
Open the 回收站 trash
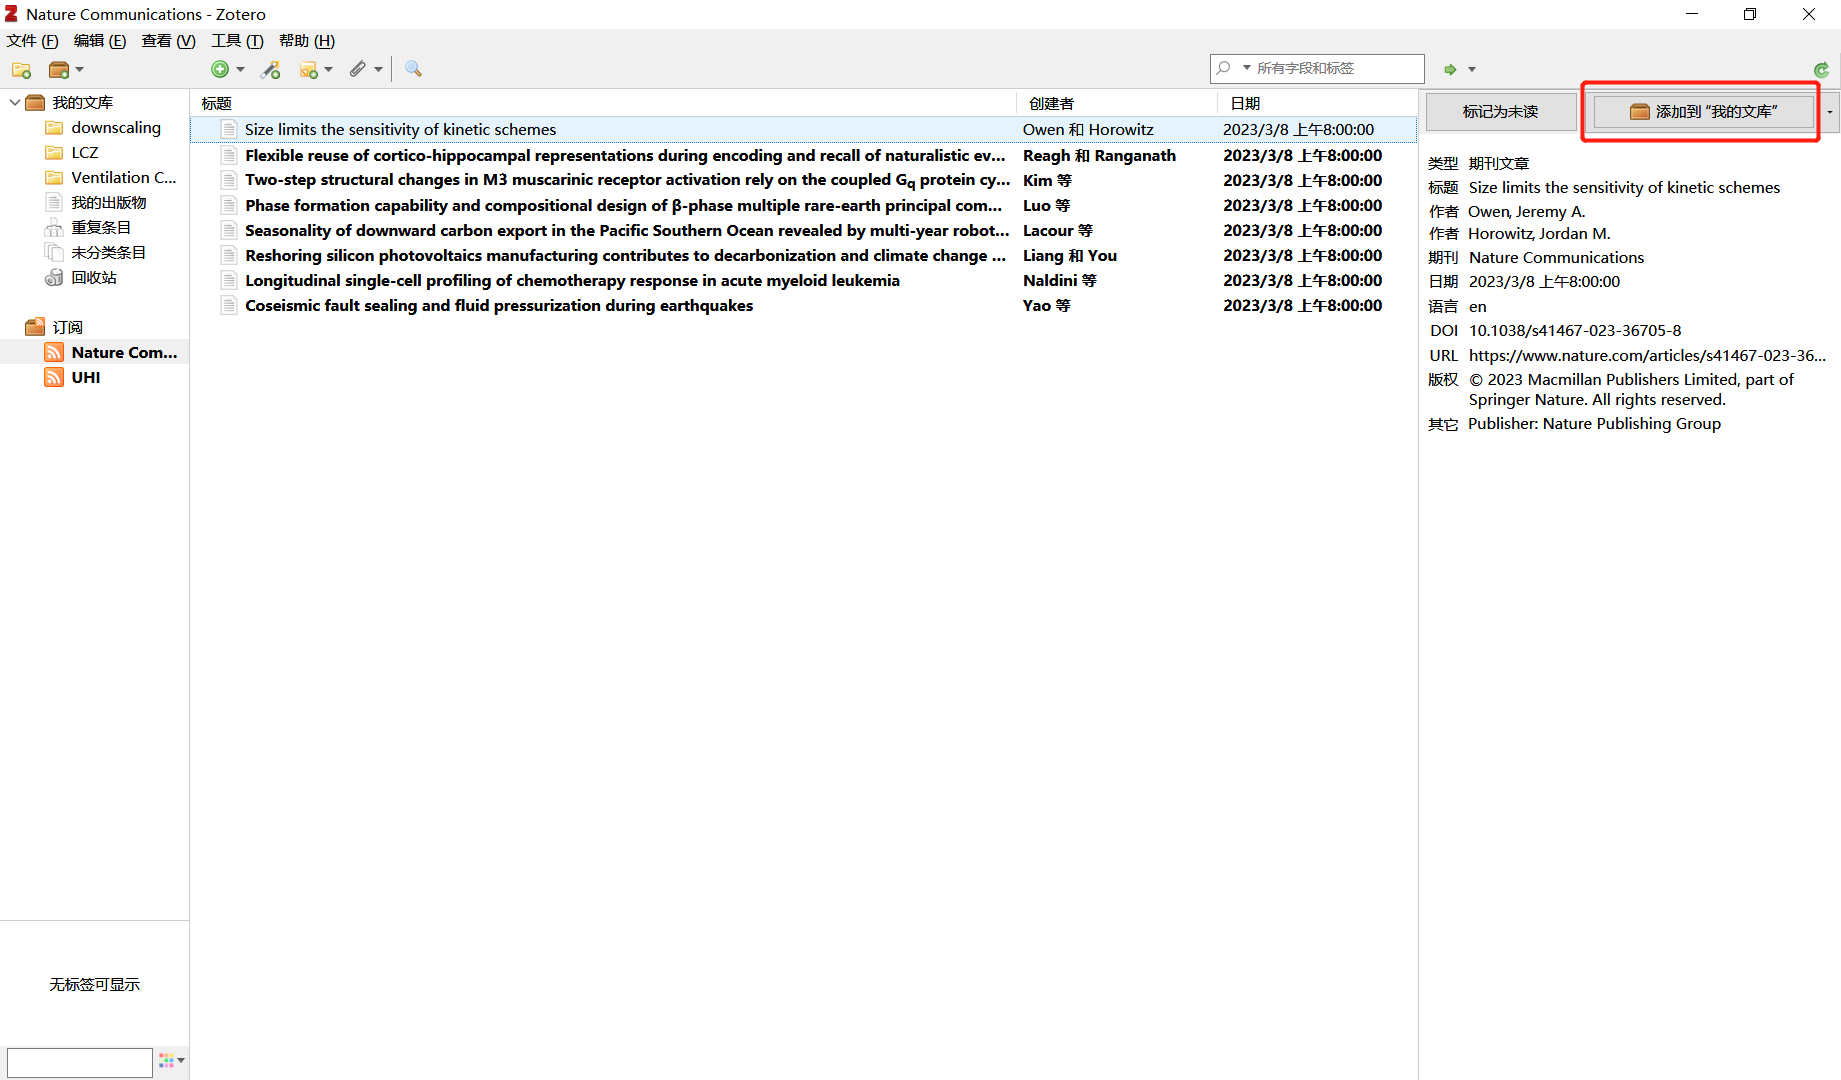coord(94,278)
